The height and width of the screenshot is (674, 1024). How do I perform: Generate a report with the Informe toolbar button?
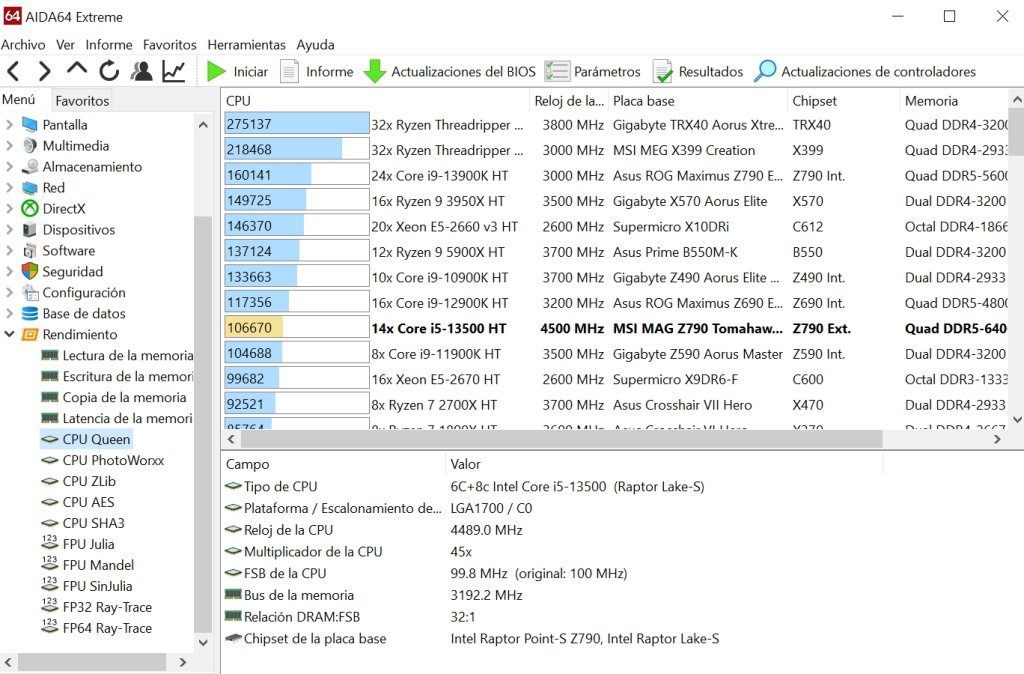point(317,71)
